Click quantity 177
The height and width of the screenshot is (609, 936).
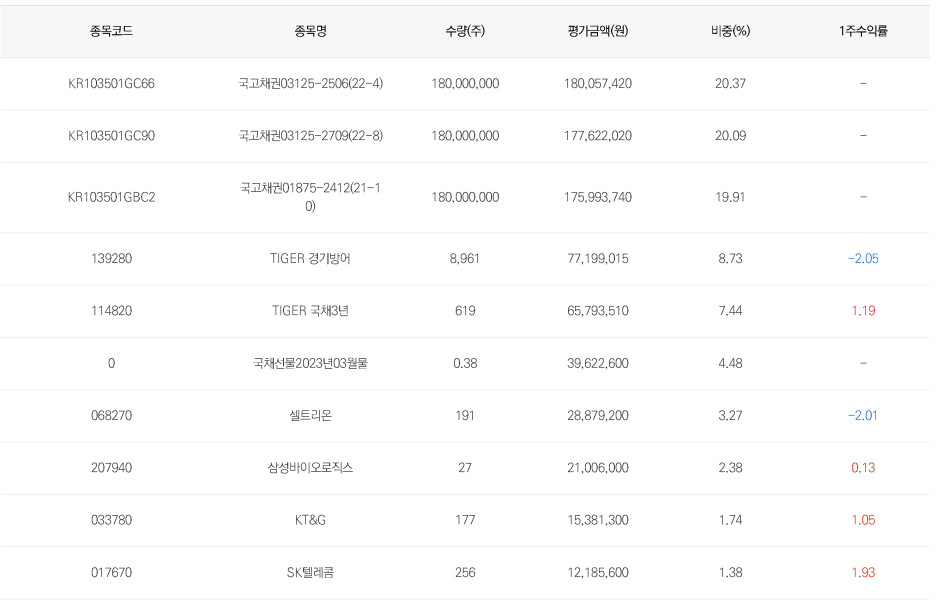tap(465, 520)
